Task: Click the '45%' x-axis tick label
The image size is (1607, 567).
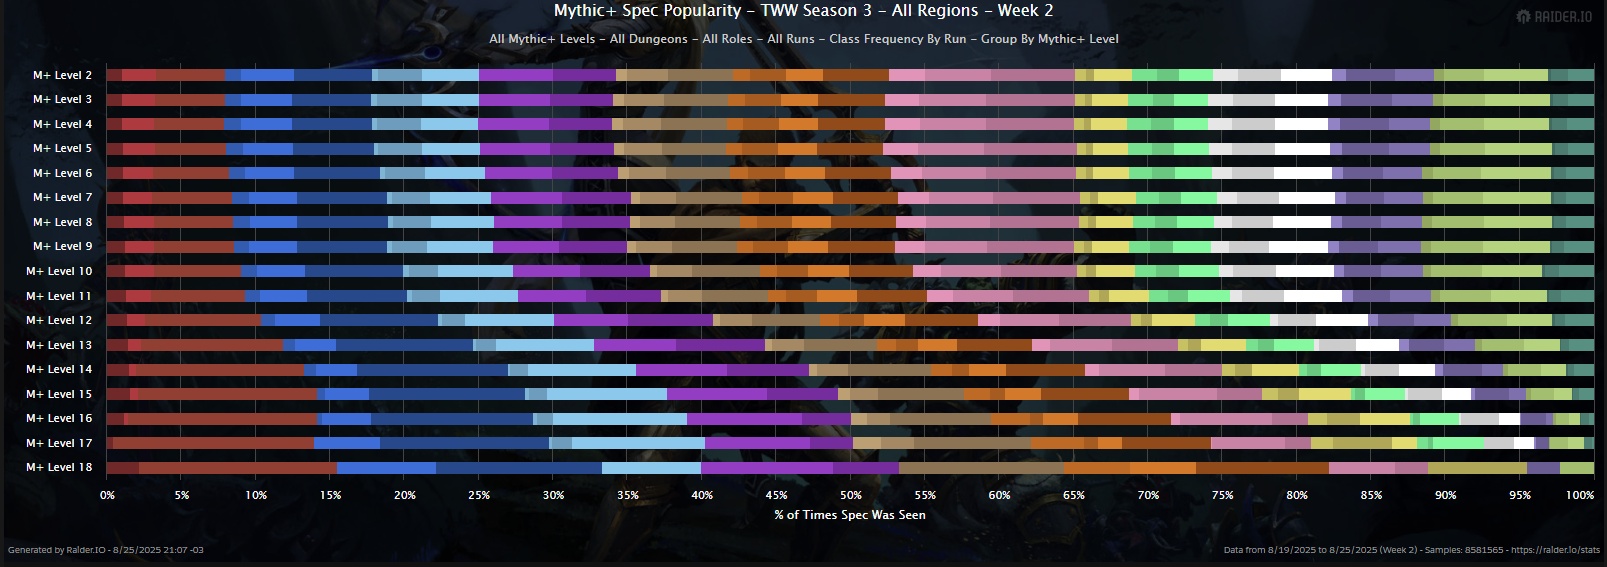Action: [x=776, y=495]
